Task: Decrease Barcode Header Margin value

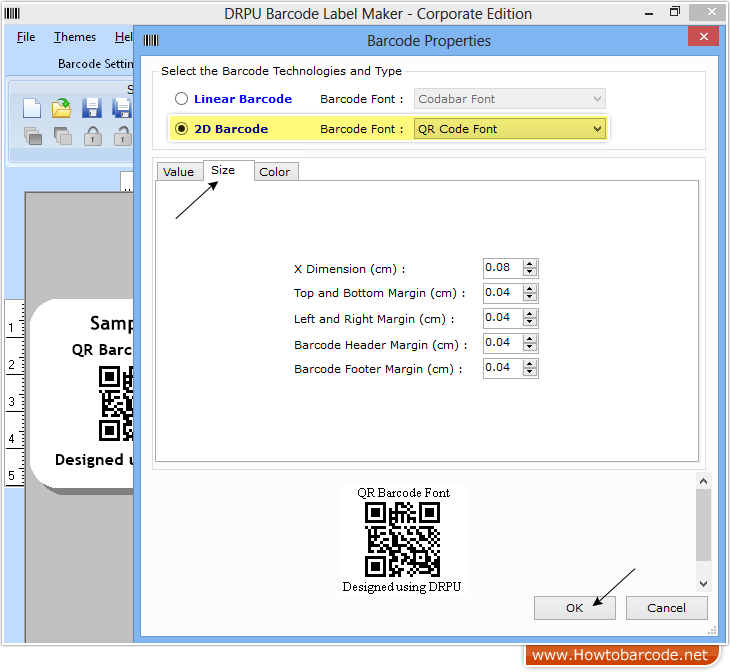Action: [x=530, y=347]
